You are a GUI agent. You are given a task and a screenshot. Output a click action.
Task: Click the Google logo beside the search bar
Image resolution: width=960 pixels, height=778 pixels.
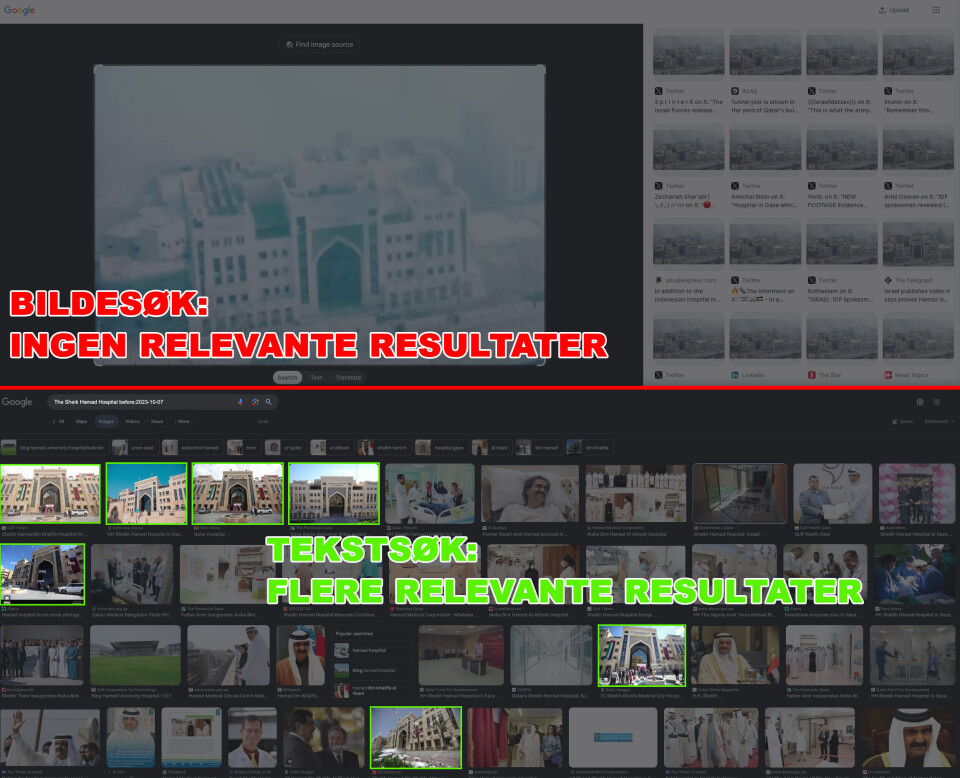tap(17, 402)
